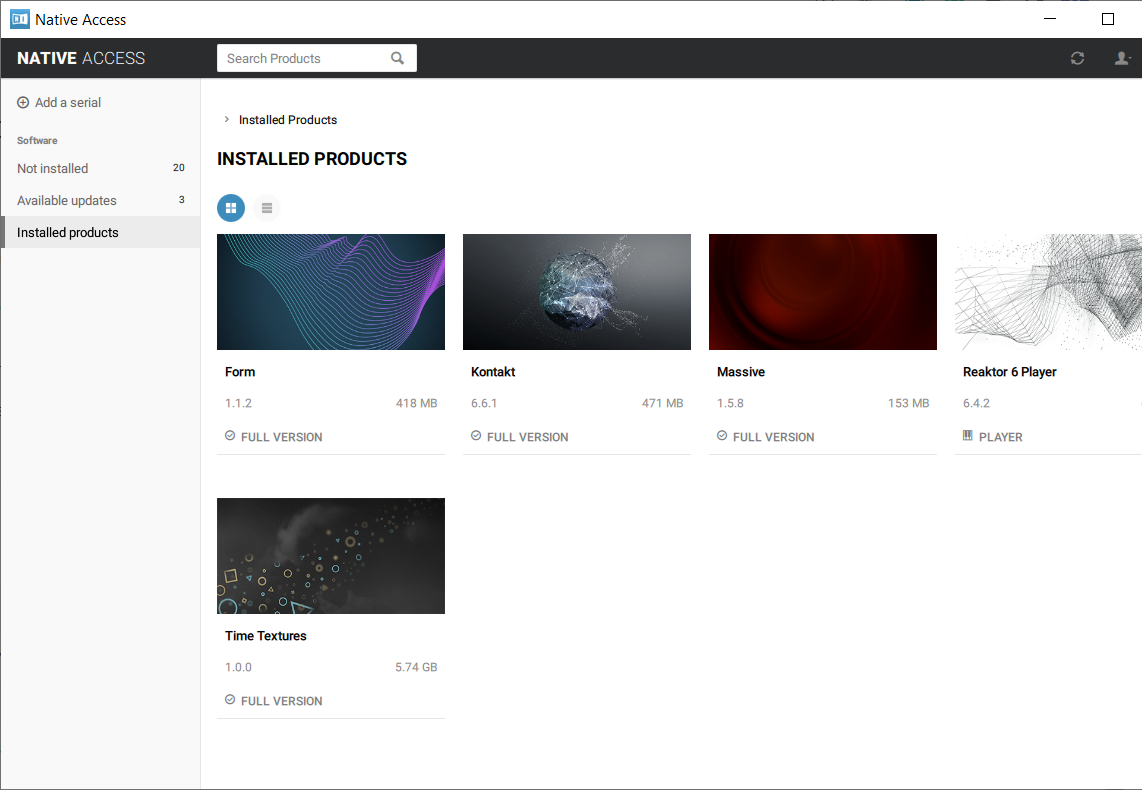The image size is (1142, 790).
Task: Click the 5.74 GB size label
Action: coord(416,668)
